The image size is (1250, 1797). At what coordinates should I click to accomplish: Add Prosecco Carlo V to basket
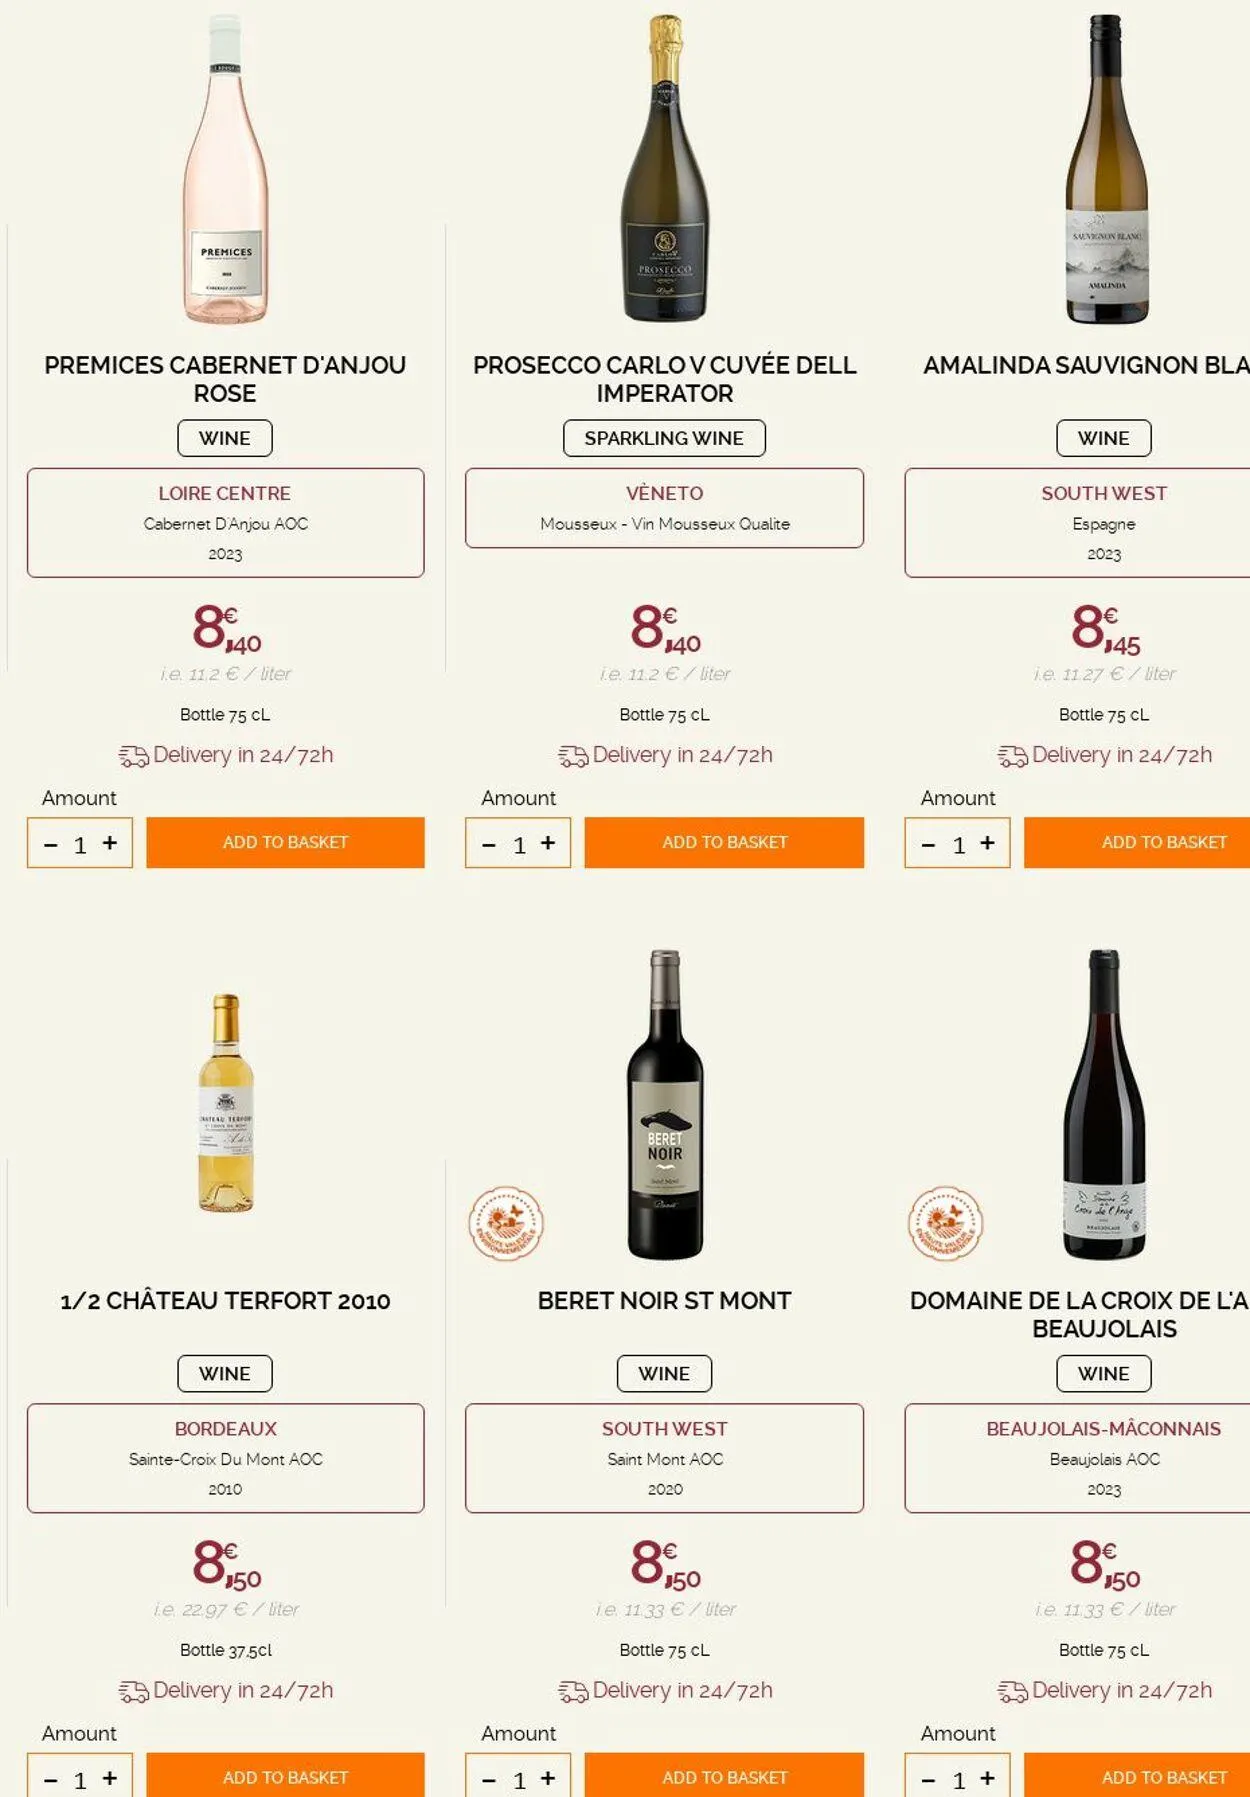pos(724,842)
